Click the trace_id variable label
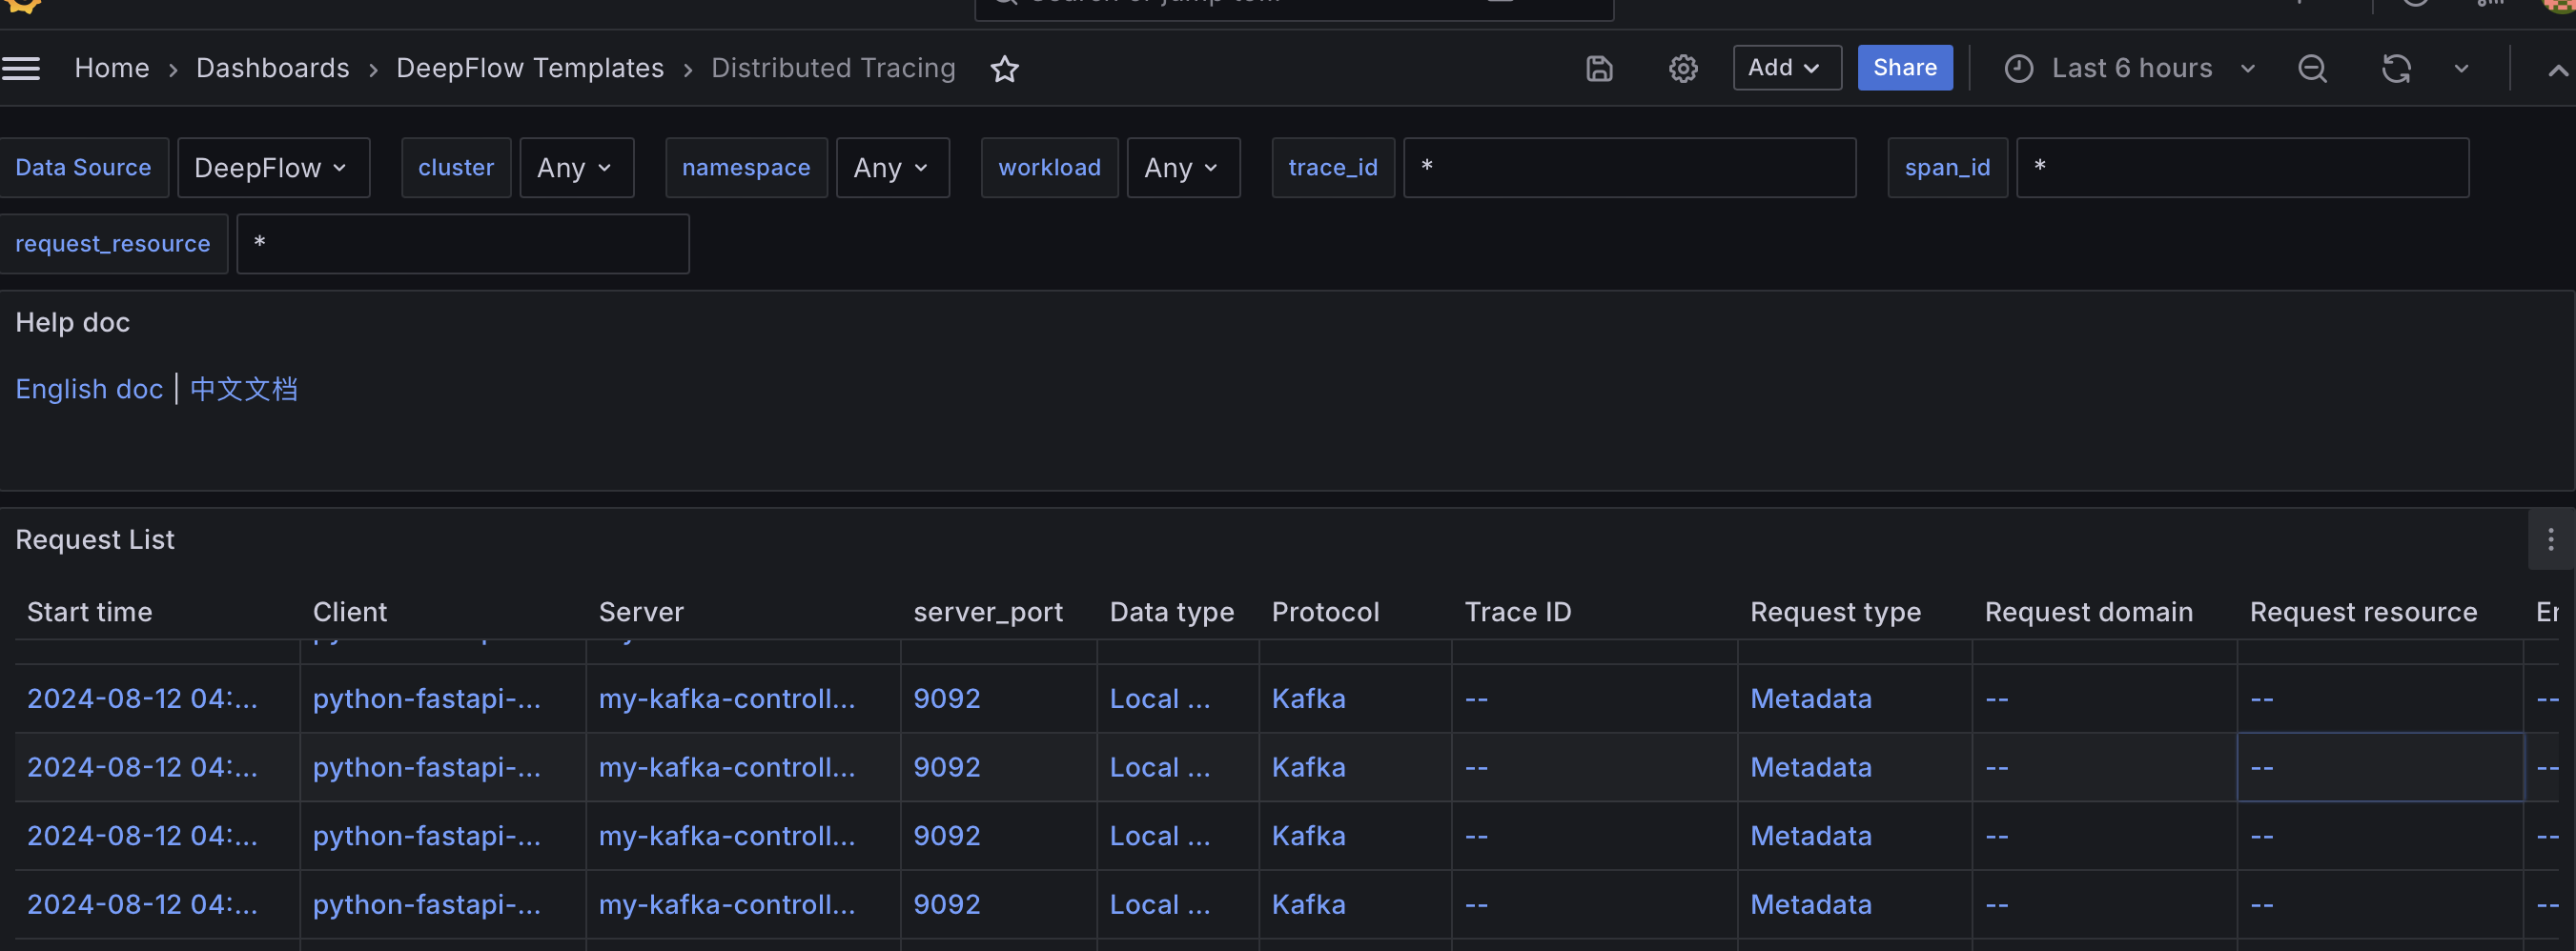The height and width of the screenshot is (951, 2576). click(x=1333, y=167)
